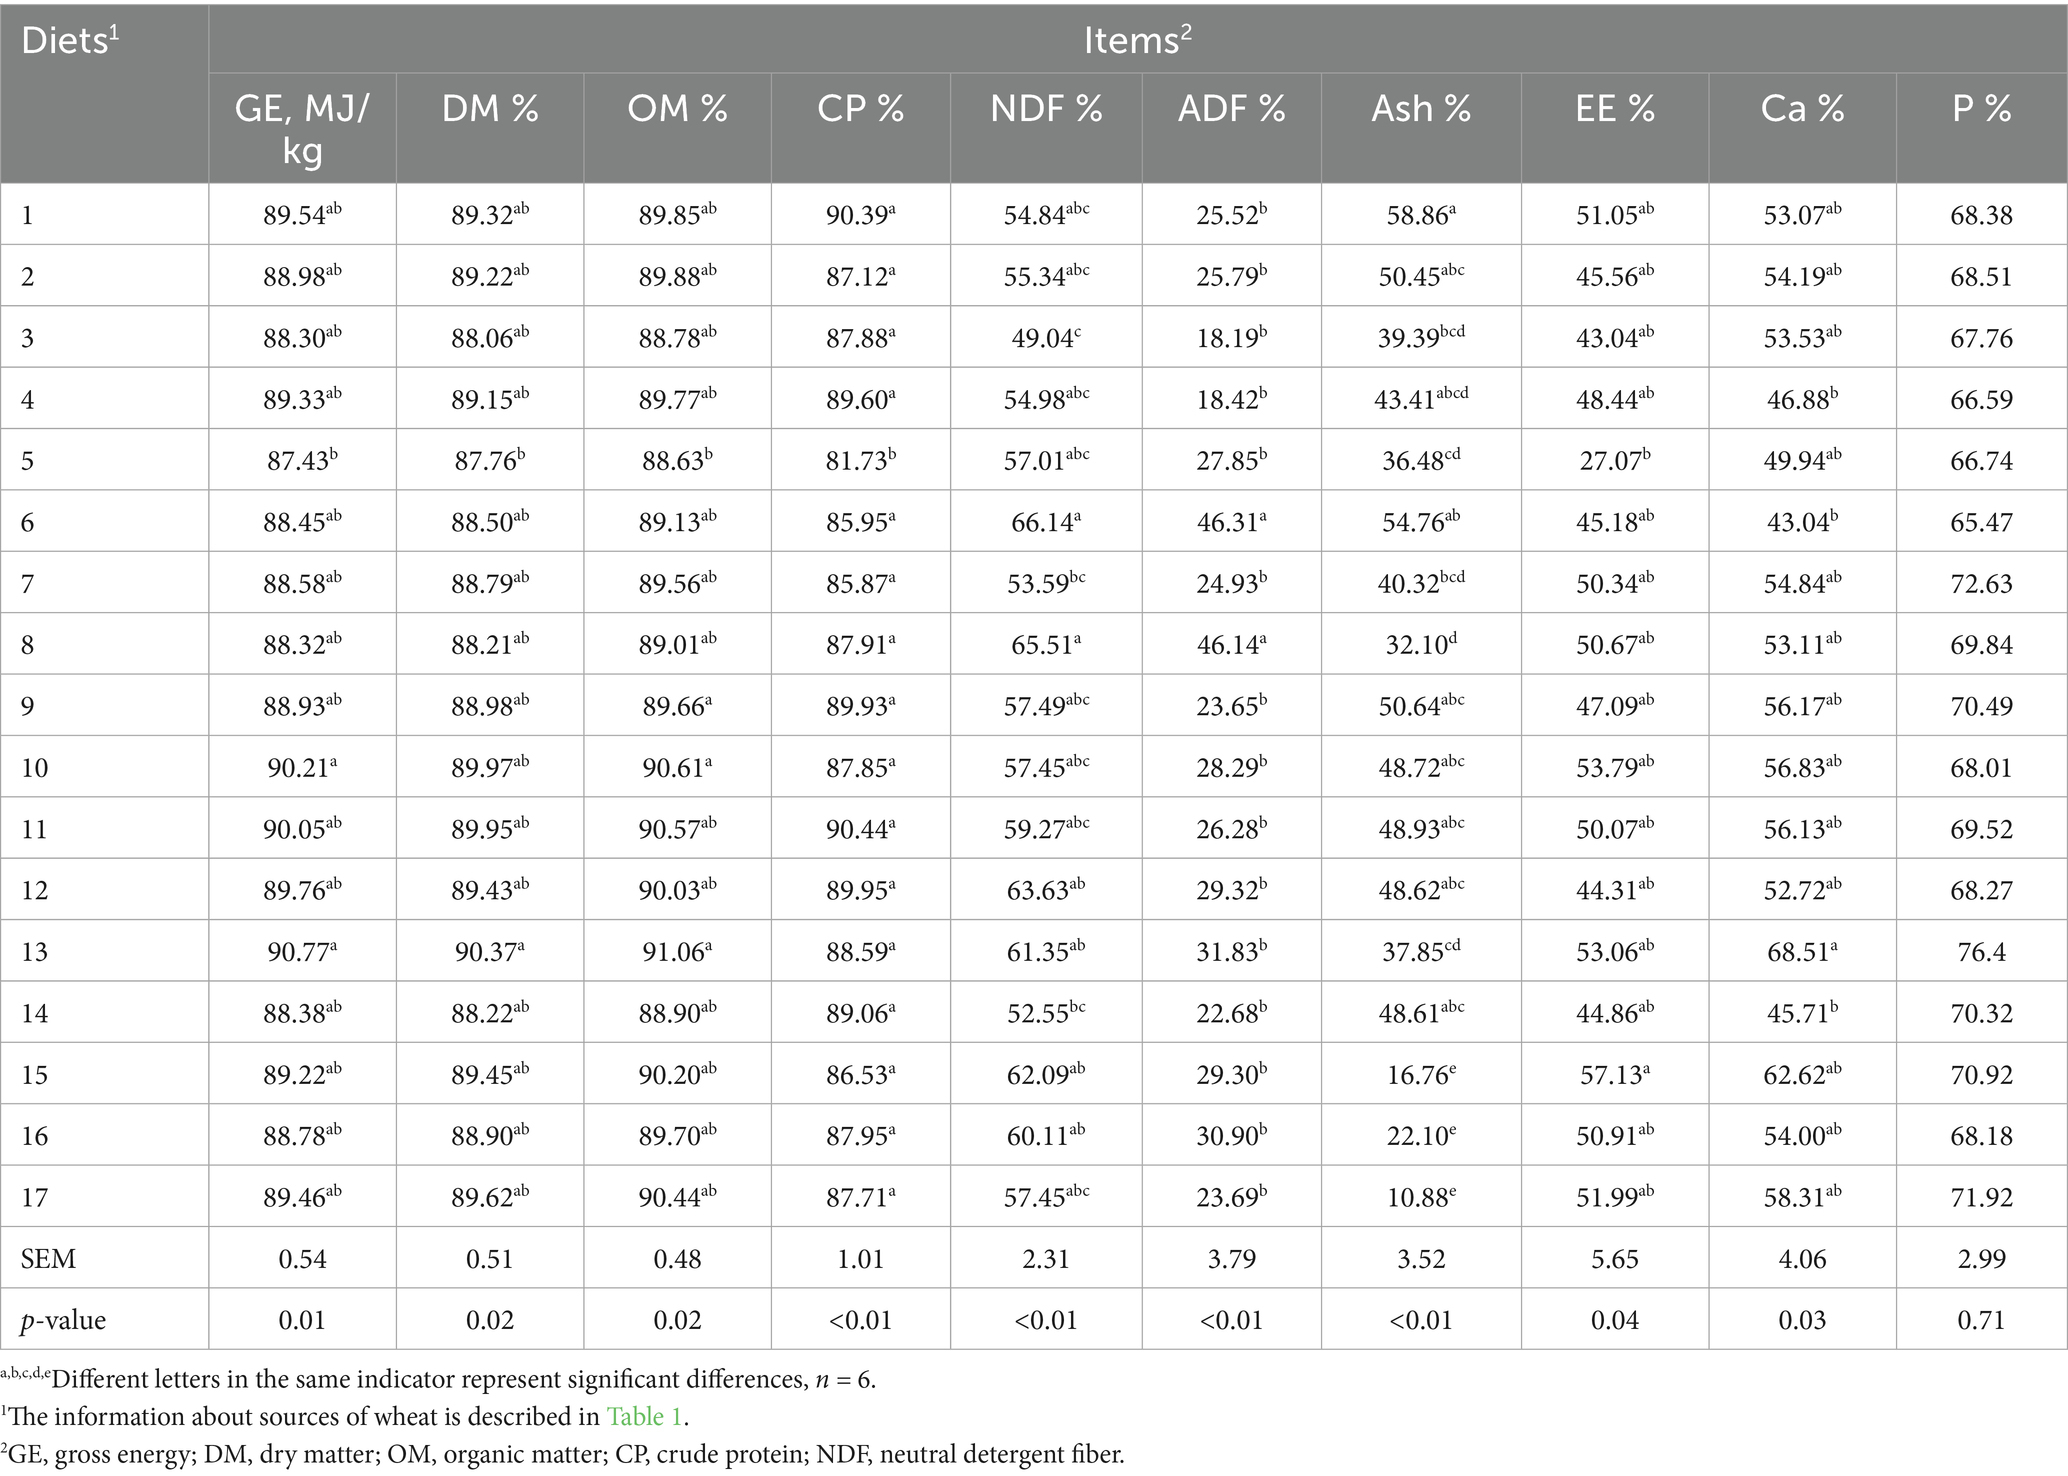
Task: Select the DM % column header
Action: click(x=490, y=108)
